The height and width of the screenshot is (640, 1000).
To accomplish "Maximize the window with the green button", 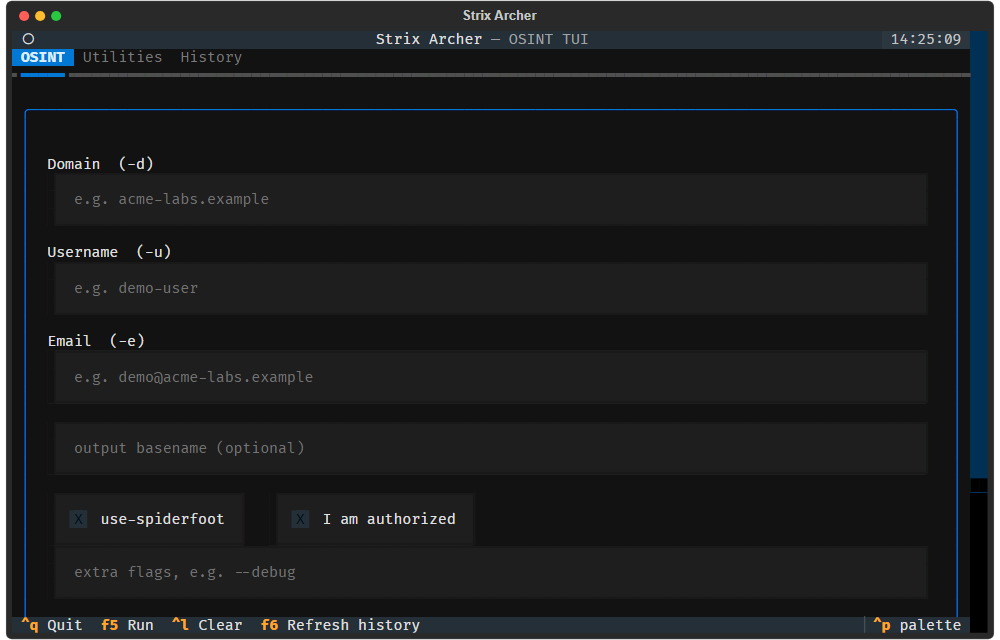I will tap(56, 16).
